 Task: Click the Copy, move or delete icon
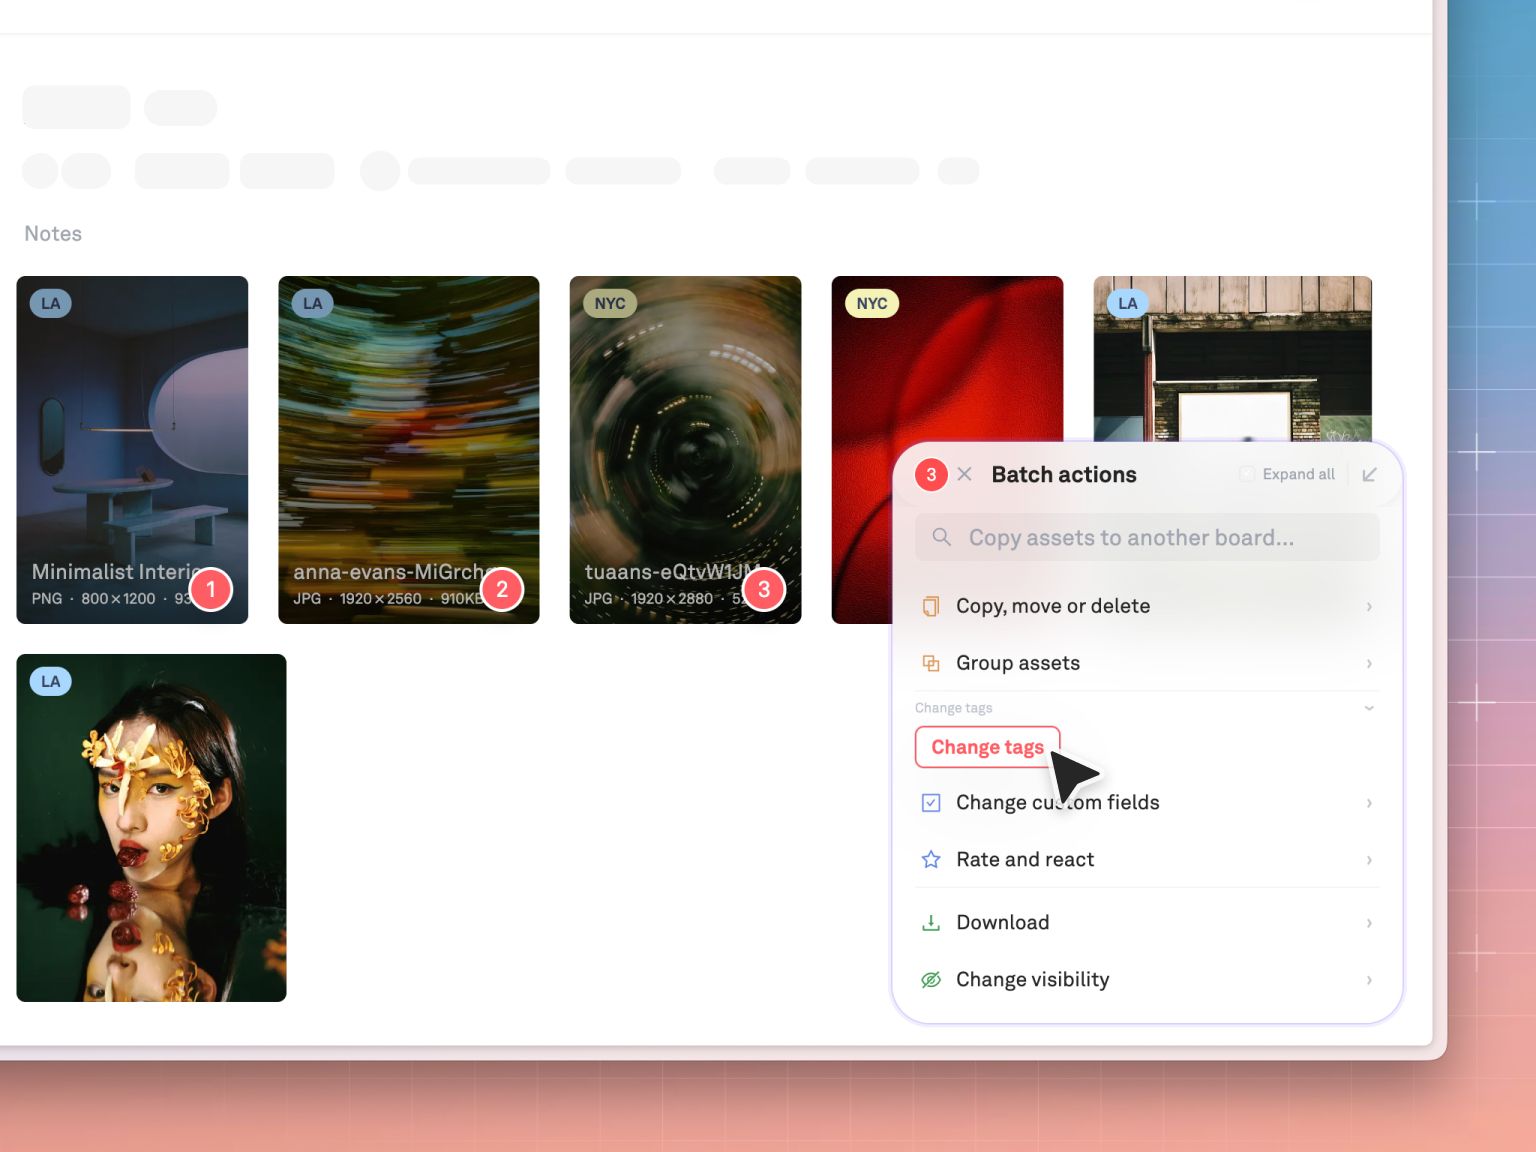[930, 606]
